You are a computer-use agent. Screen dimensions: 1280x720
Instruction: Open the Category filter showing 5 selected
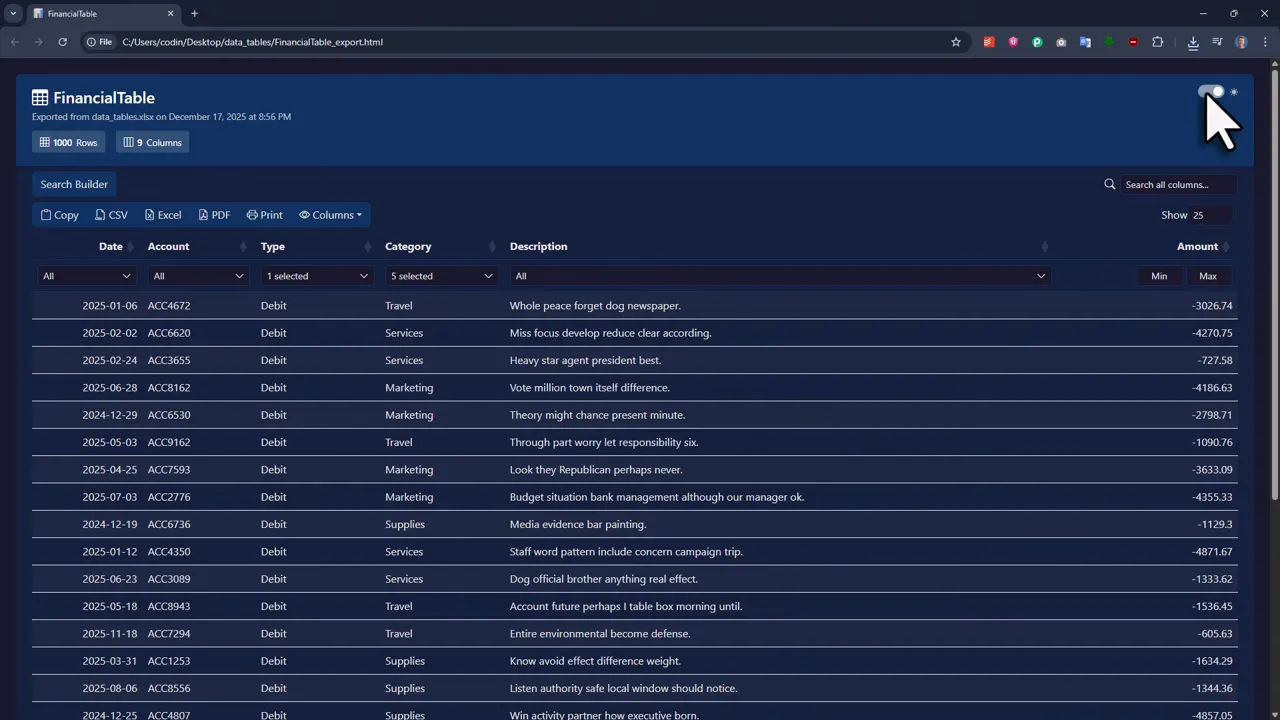440,275
